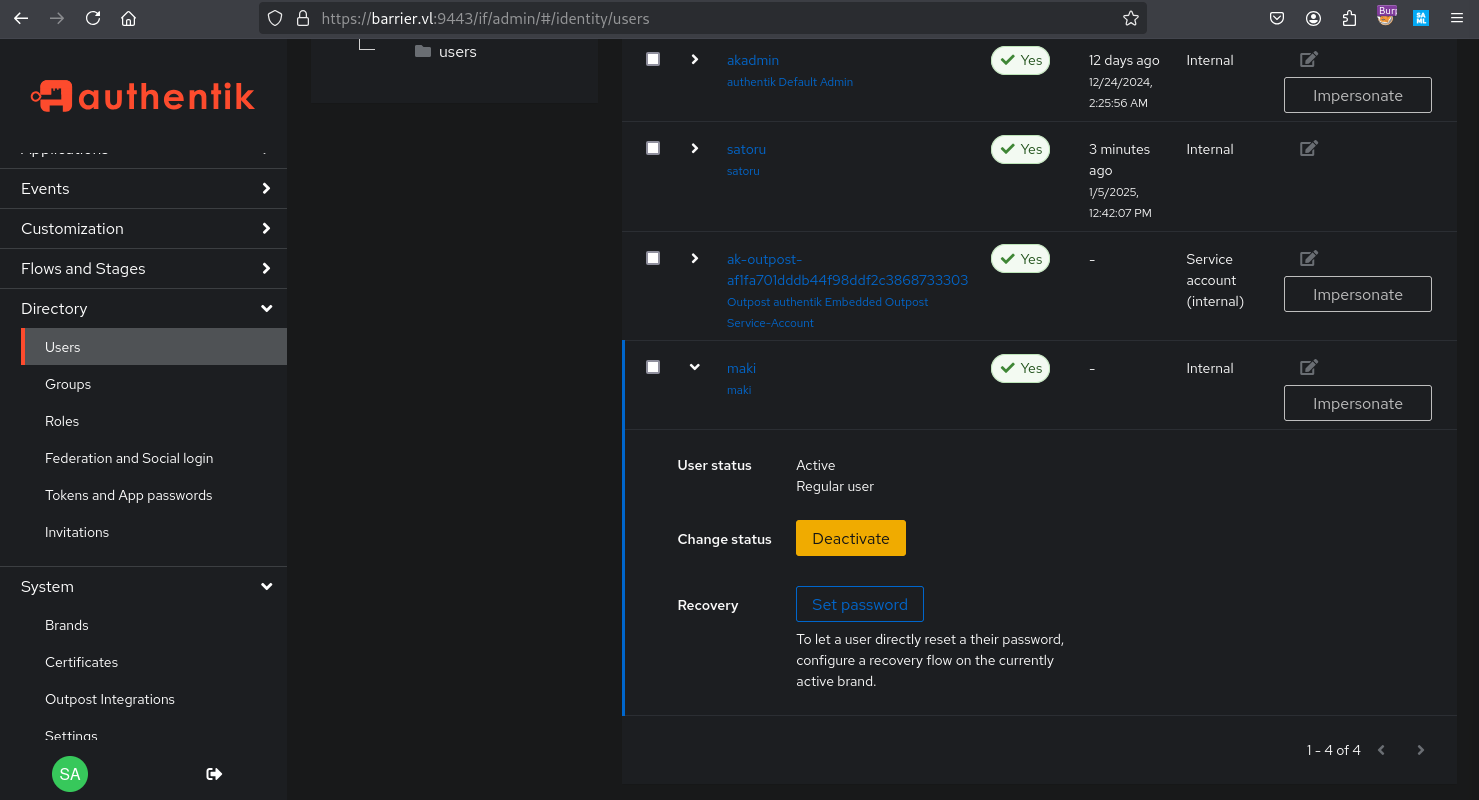
Task: Open the Firefox application menu
Action: (x=1457, y=18)
